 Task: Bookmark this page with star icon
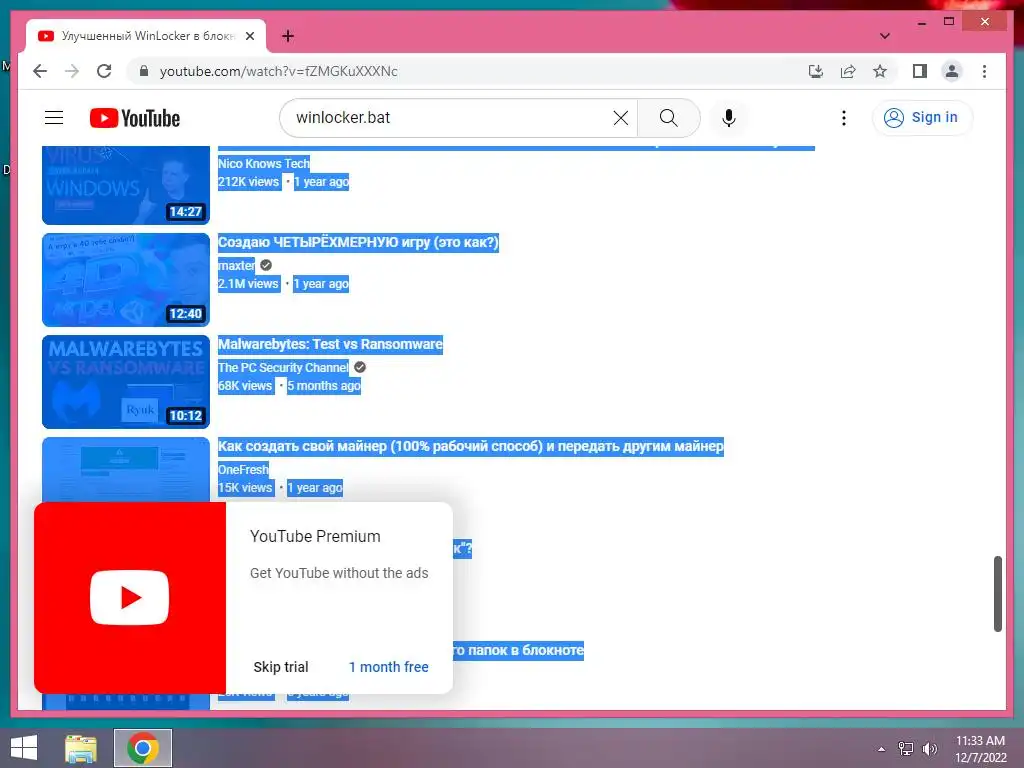point(880,71)
